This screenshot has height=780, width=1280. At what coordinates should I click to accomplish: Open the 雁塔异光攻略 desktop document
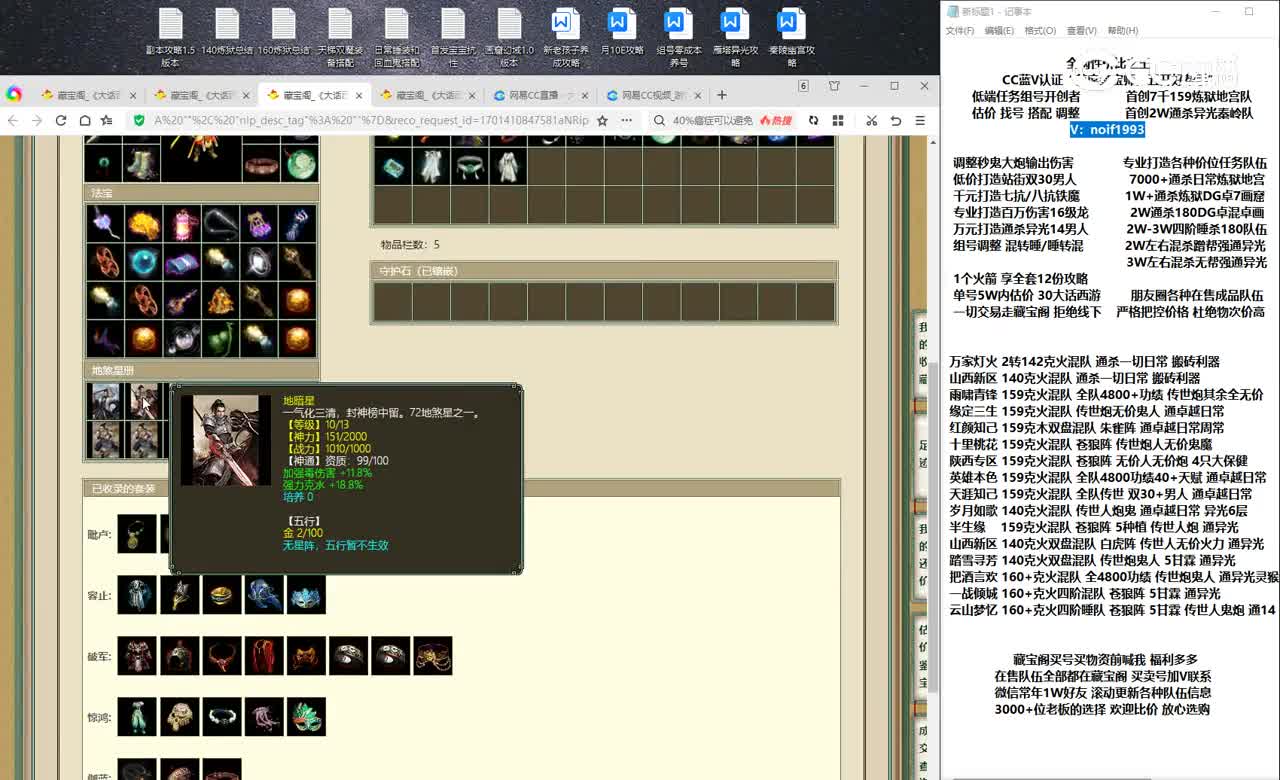[735, 38]
